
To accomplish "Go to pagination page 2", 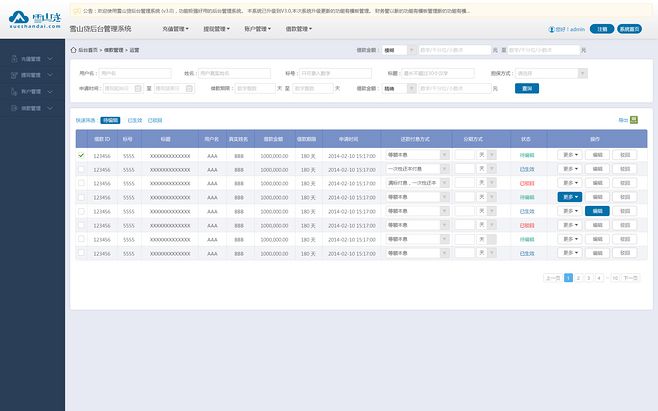I will point(578,278).
